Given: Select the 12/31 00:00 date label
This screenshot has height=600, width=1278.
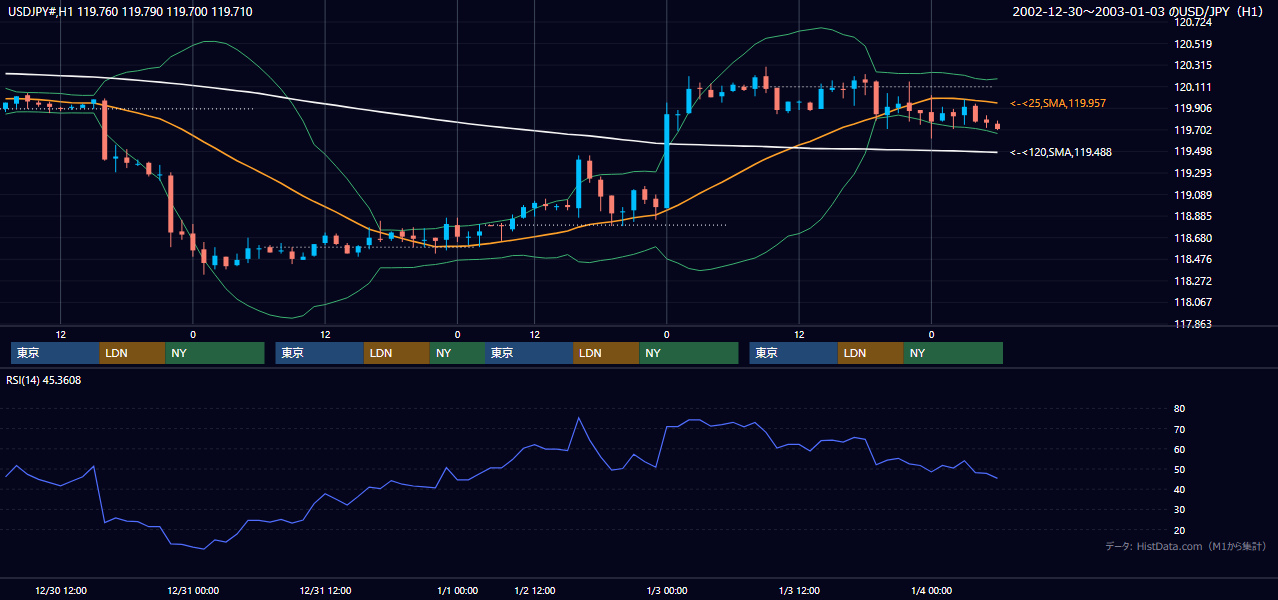Looking at the screenshot, I should tap(193, 591).
